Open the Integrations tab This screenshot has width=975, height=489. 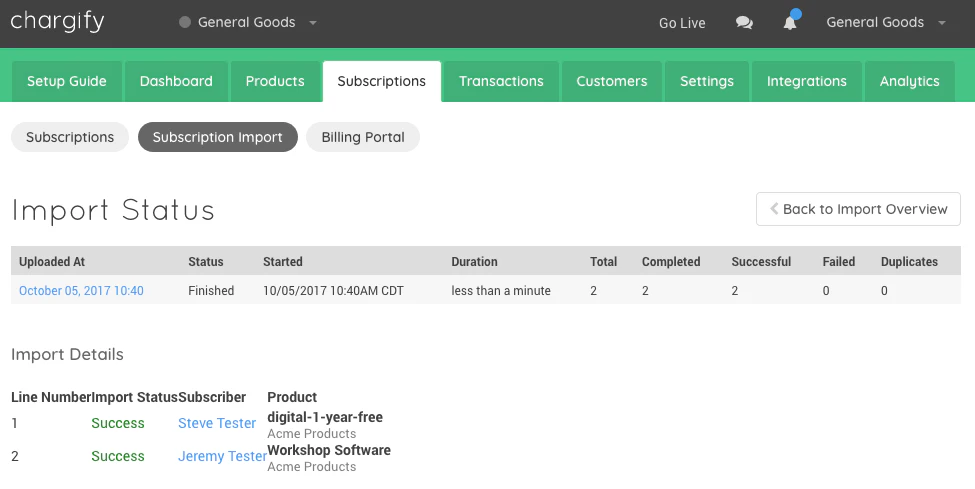point(806,81)
